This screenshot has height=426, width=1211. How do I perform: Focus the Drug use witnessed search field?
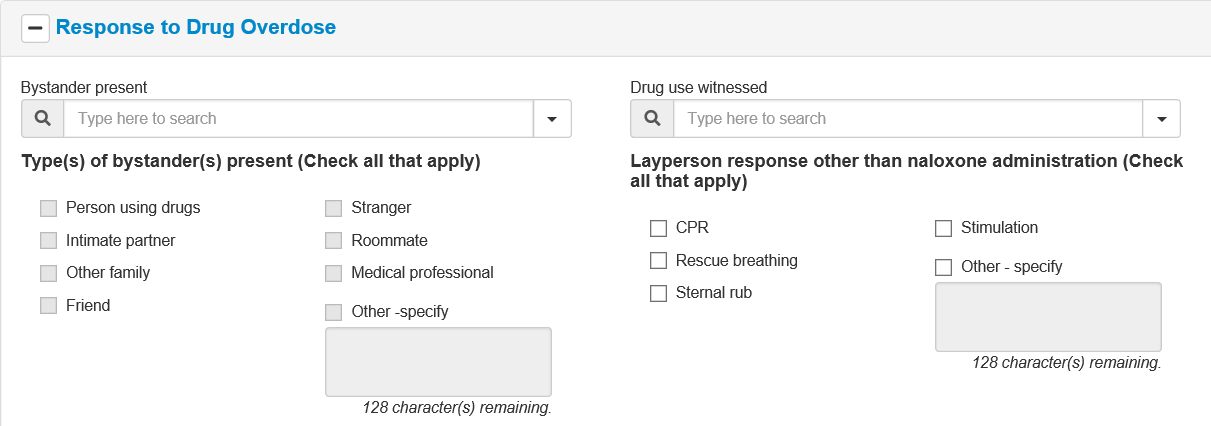point(907,118)
